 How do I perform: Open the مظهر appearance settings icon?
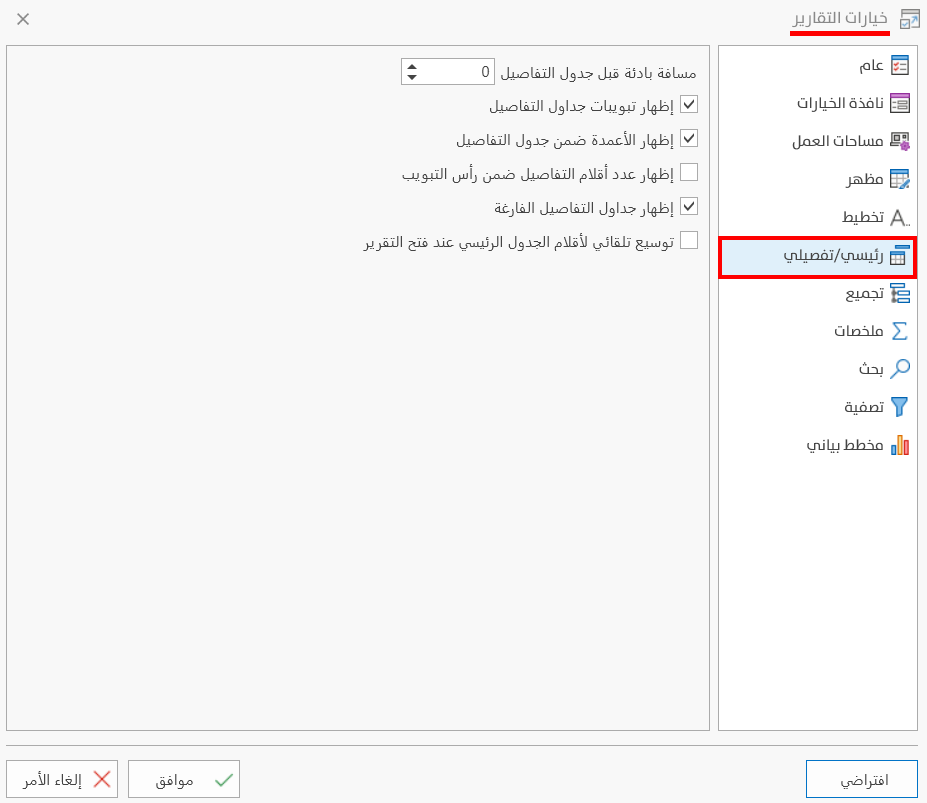tap(901, 179)
